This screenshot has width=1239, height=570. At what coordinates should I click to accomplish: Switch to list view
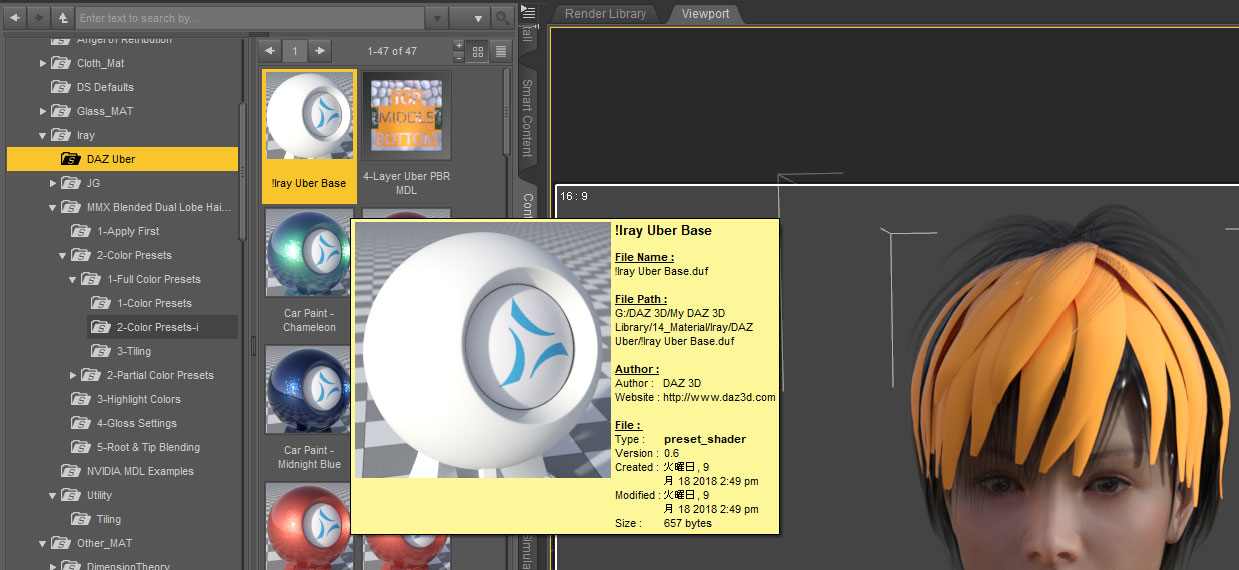coord(501,51)
